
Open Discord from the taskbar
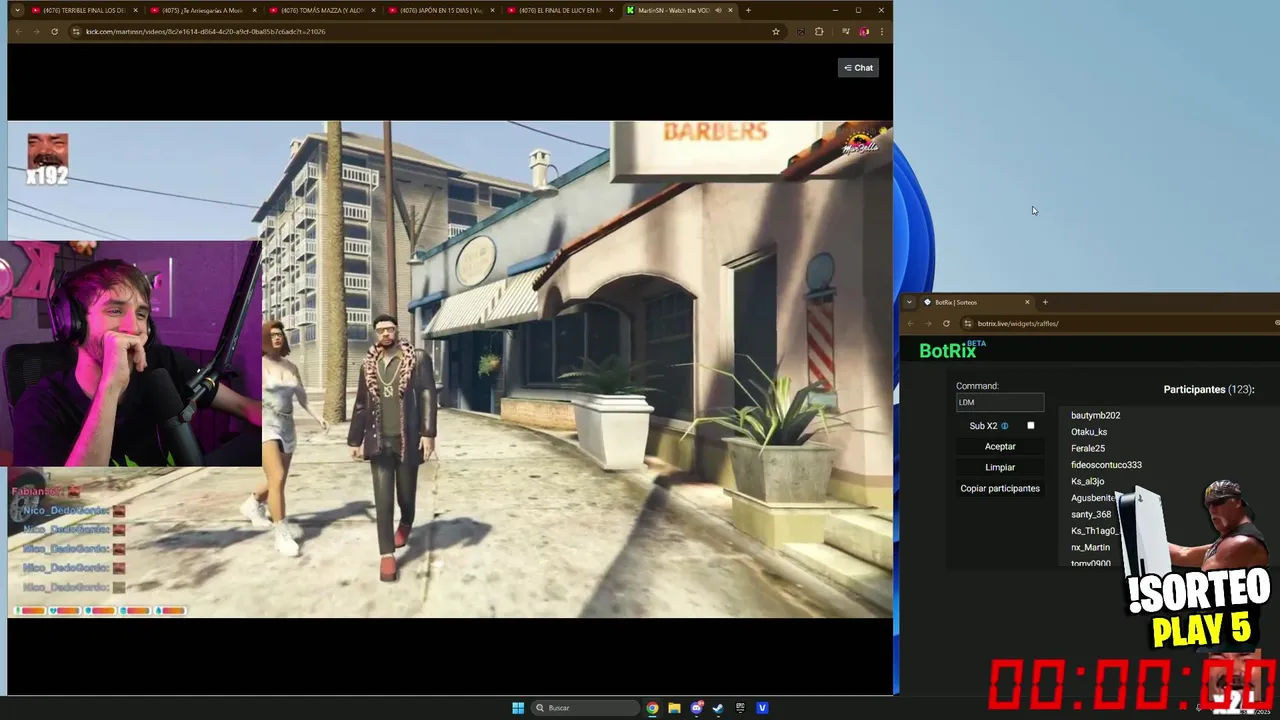[x=697, y=708]
